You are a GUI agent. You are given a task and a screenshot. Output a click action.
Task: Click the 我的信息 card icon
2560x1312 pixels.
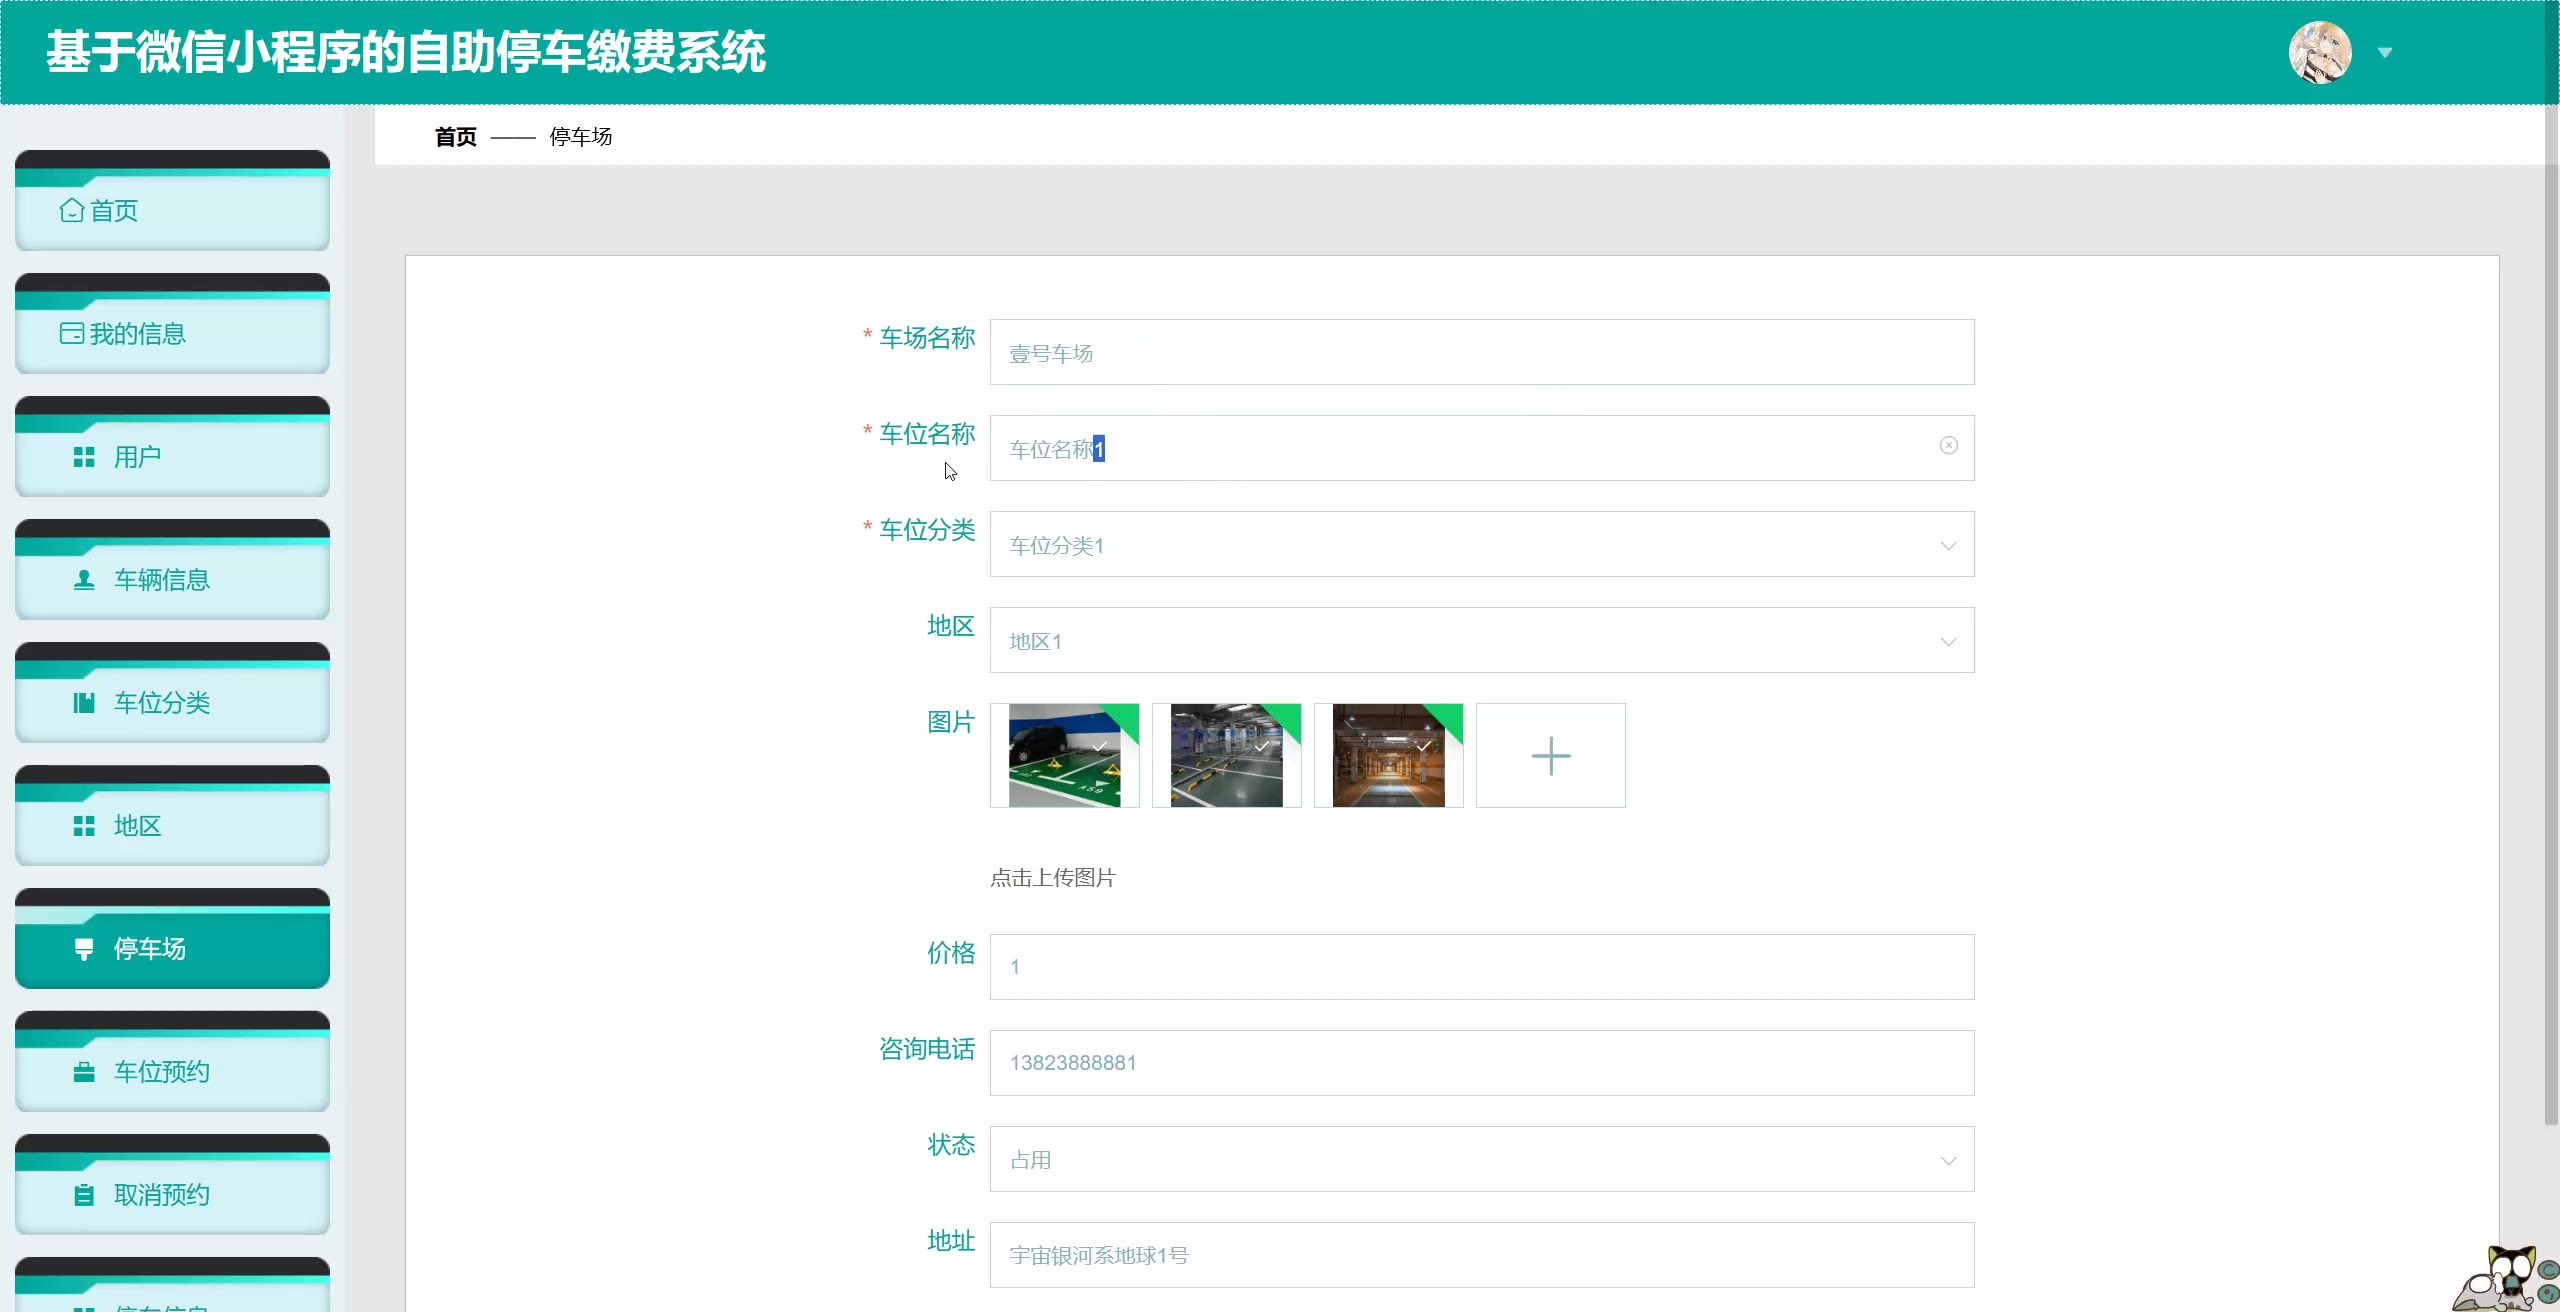point(72,333)
